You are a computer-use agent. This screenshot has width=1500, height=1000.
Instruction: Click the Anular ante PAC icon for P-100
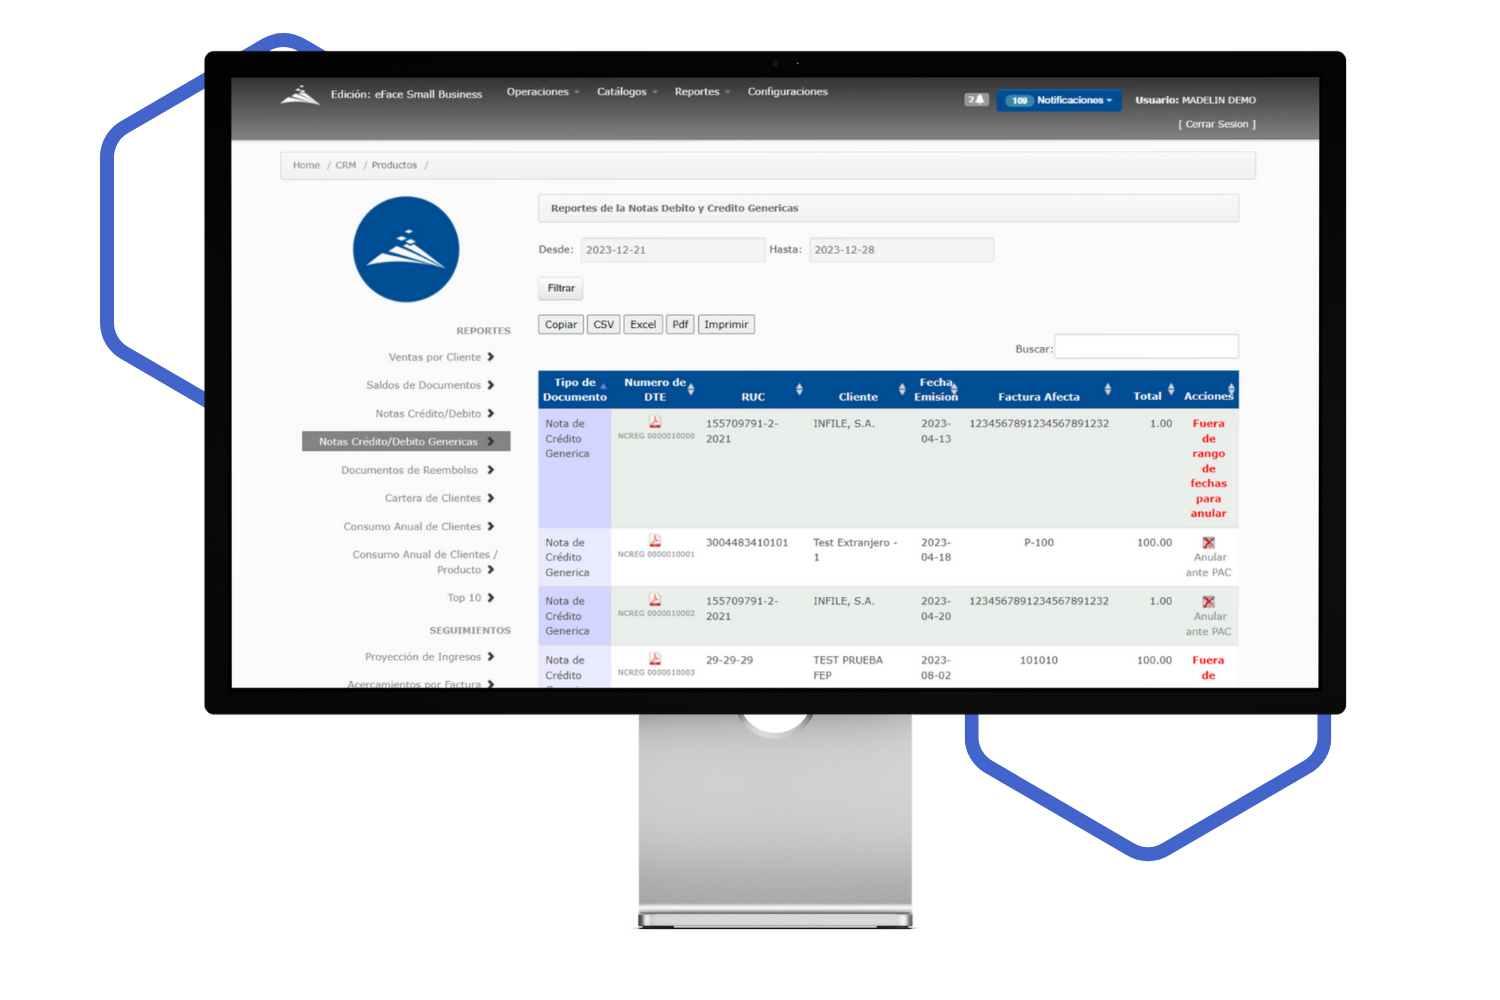coord(1208,543)
